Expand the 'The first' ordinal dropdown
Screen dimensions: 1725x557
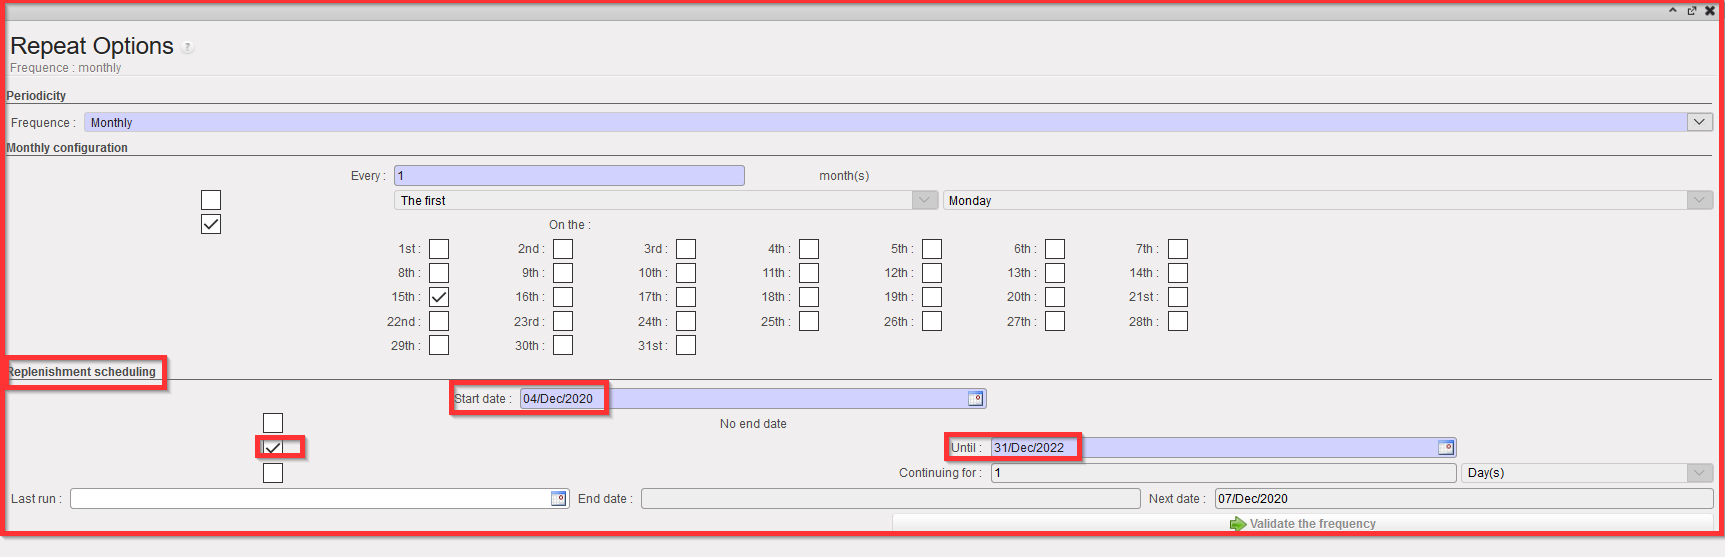(x=925, y=200)
